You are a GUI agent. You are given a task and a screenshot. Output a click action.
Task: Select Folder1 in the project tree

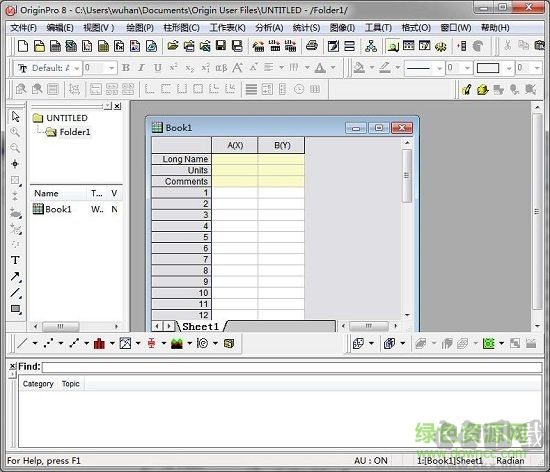(75, 132)
